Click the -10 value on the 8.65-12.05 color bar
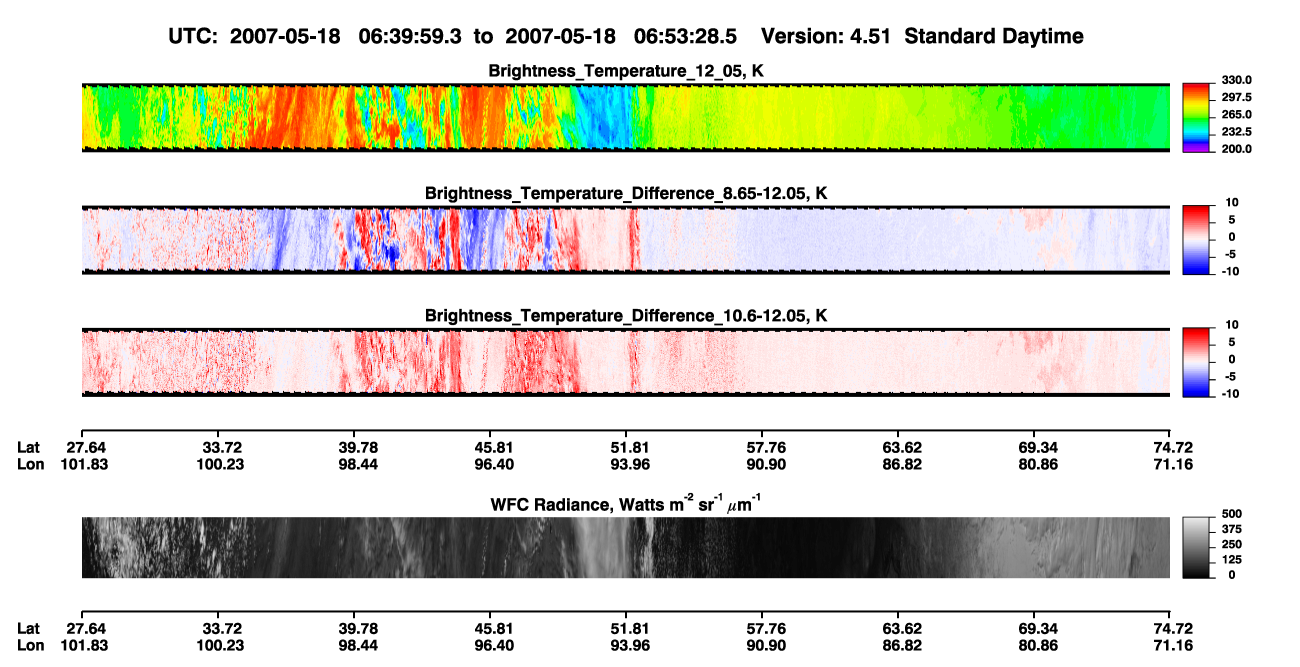 [1232, 271]
